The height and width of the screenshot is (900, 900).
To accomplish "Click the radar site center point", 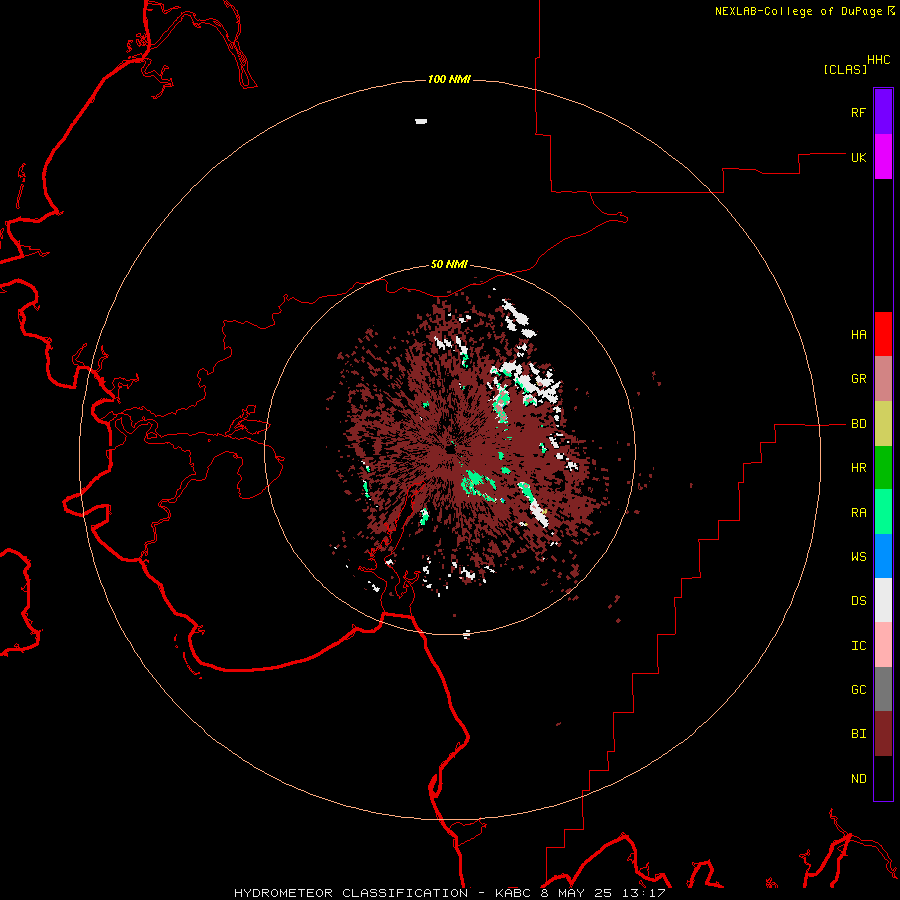I will pyautogui.click(x=450, y=449).
